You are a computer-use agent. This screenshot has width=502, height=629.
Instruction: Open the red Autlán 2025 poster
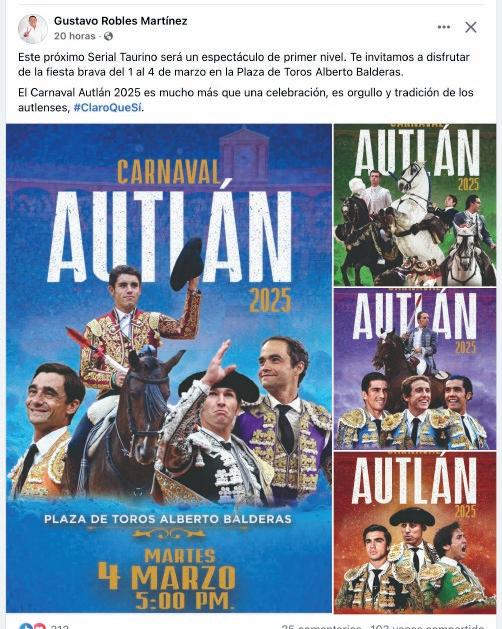point(415,532)
